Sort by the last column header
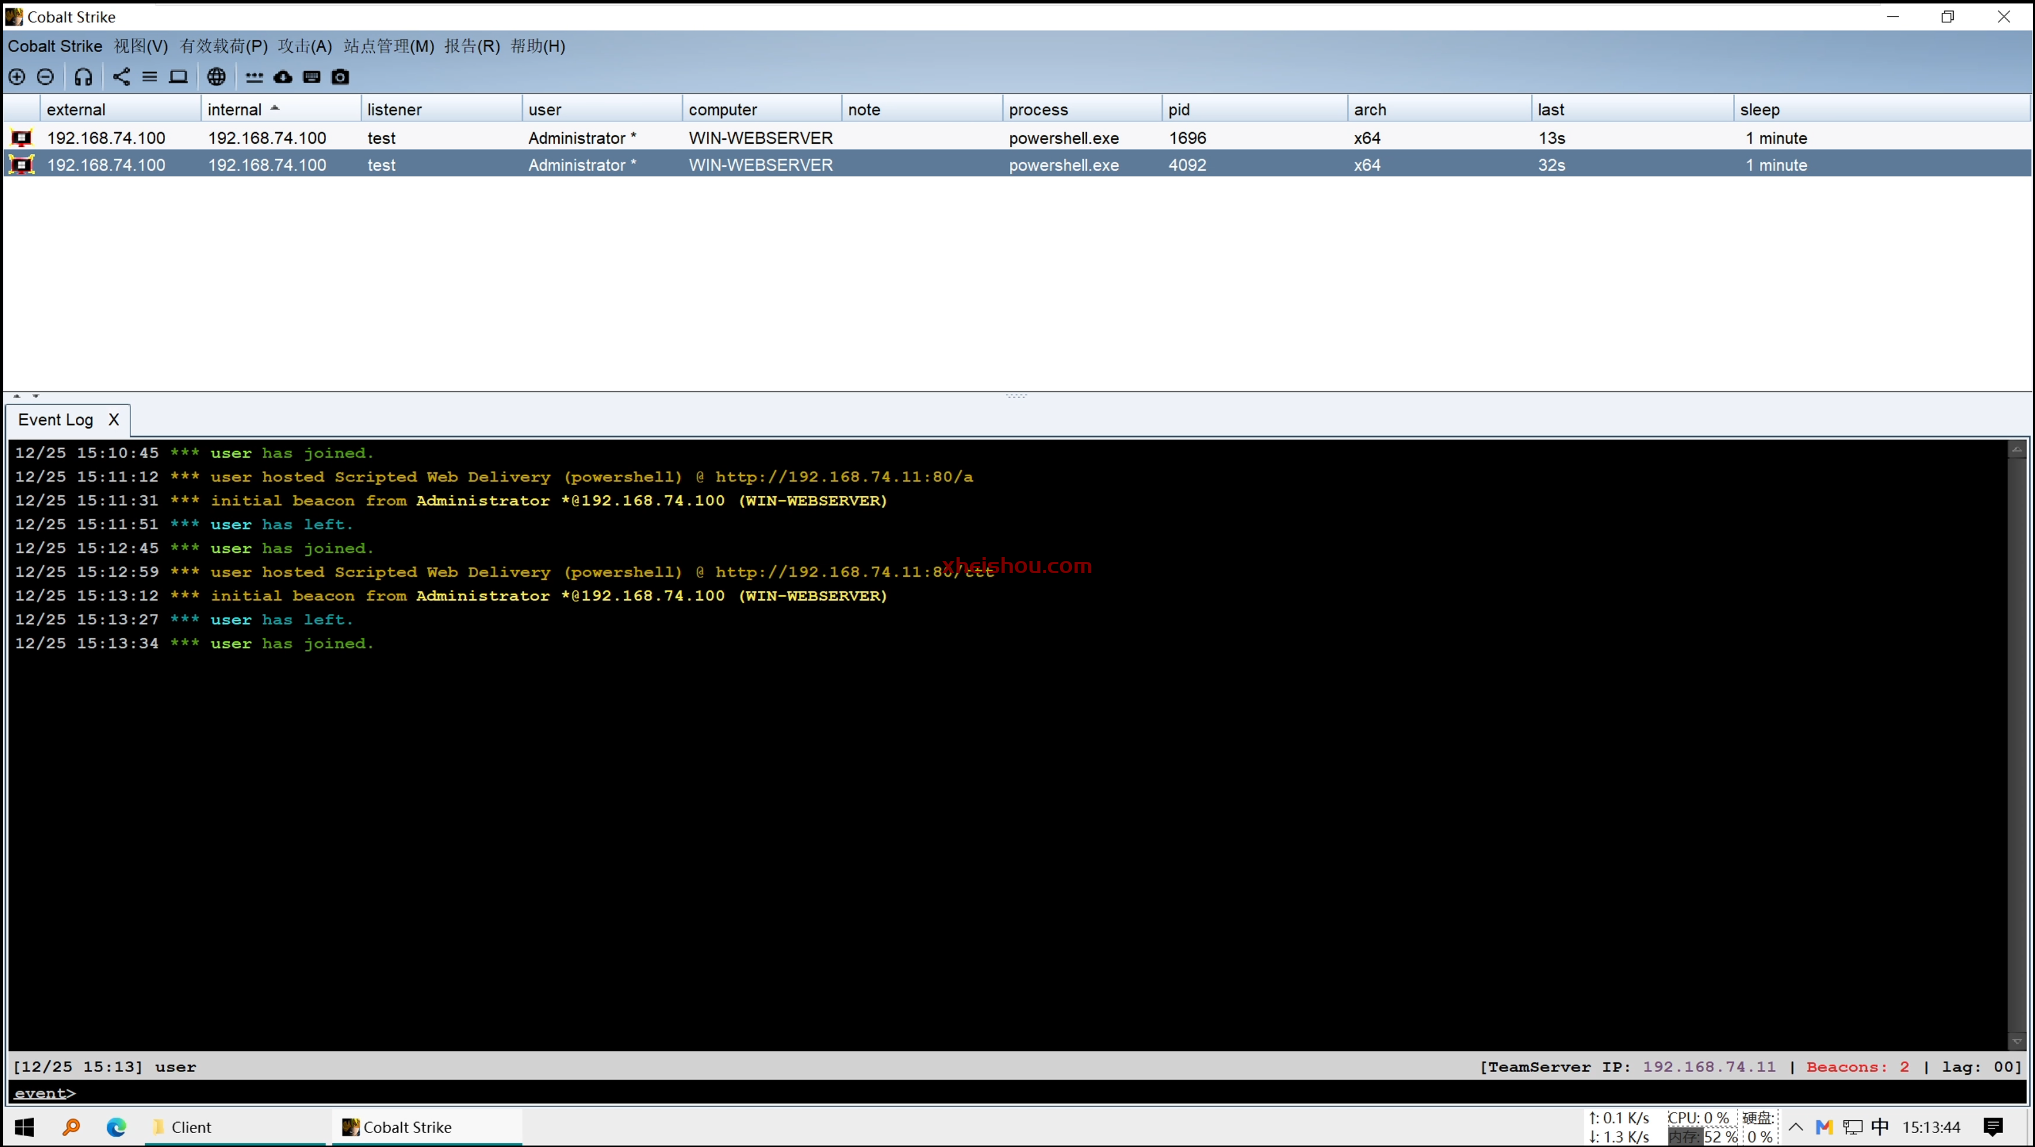 pyautogui.click(x=1632, y=110)
